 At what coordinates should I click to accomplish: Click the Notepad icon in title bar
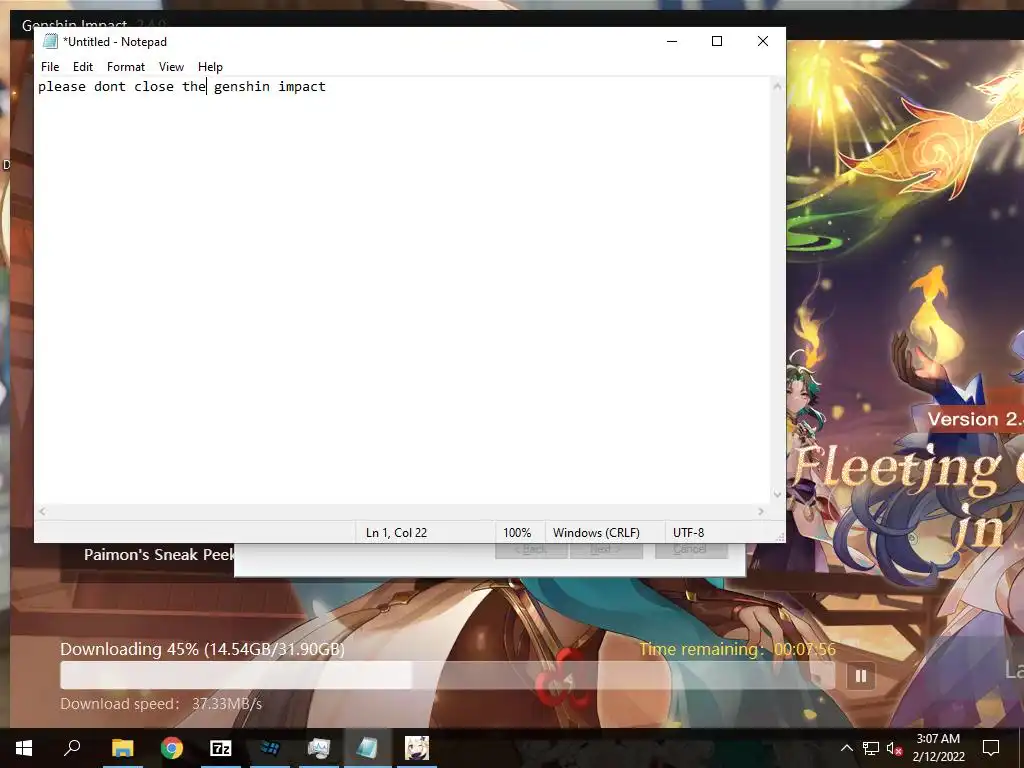(x=50, y=42)
